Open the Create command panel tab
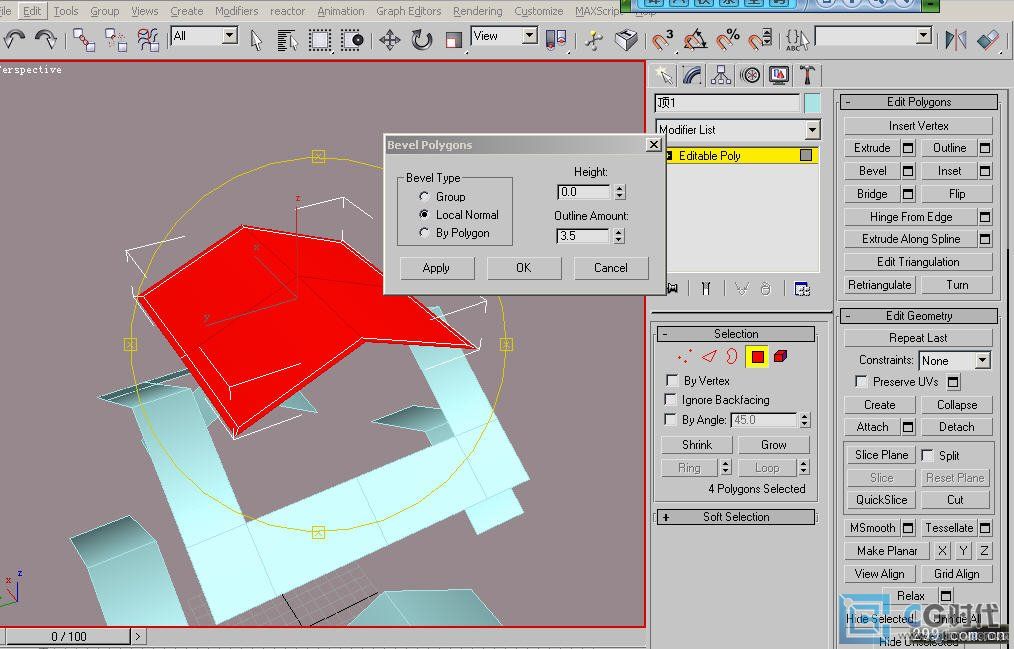 pos(663,76)
